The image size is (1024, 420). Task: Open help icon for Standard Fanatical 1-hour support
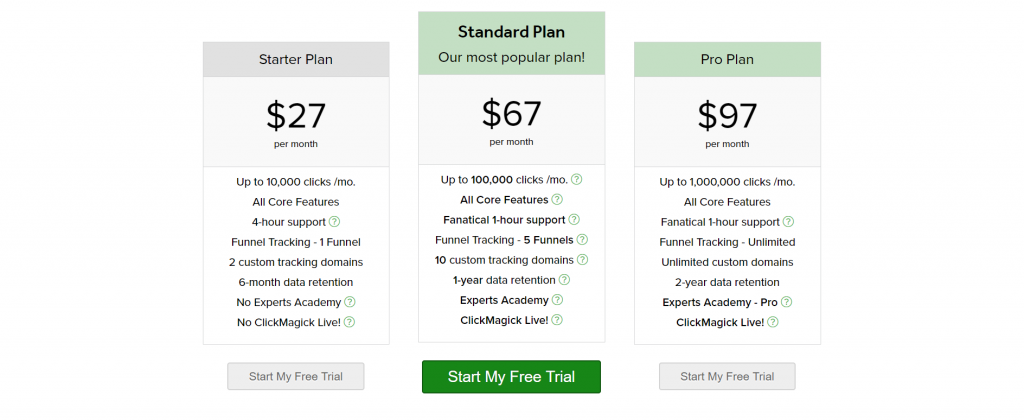pyautogui.click(x=574, y=220)
